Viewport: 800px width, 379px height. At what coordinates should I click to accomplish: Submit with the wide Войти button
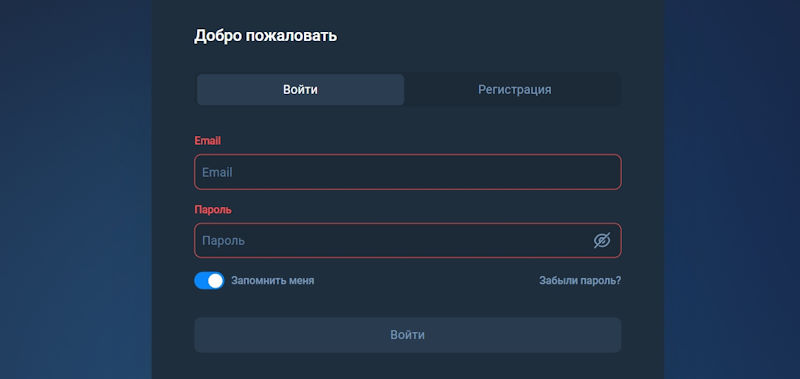click(408, 335)
